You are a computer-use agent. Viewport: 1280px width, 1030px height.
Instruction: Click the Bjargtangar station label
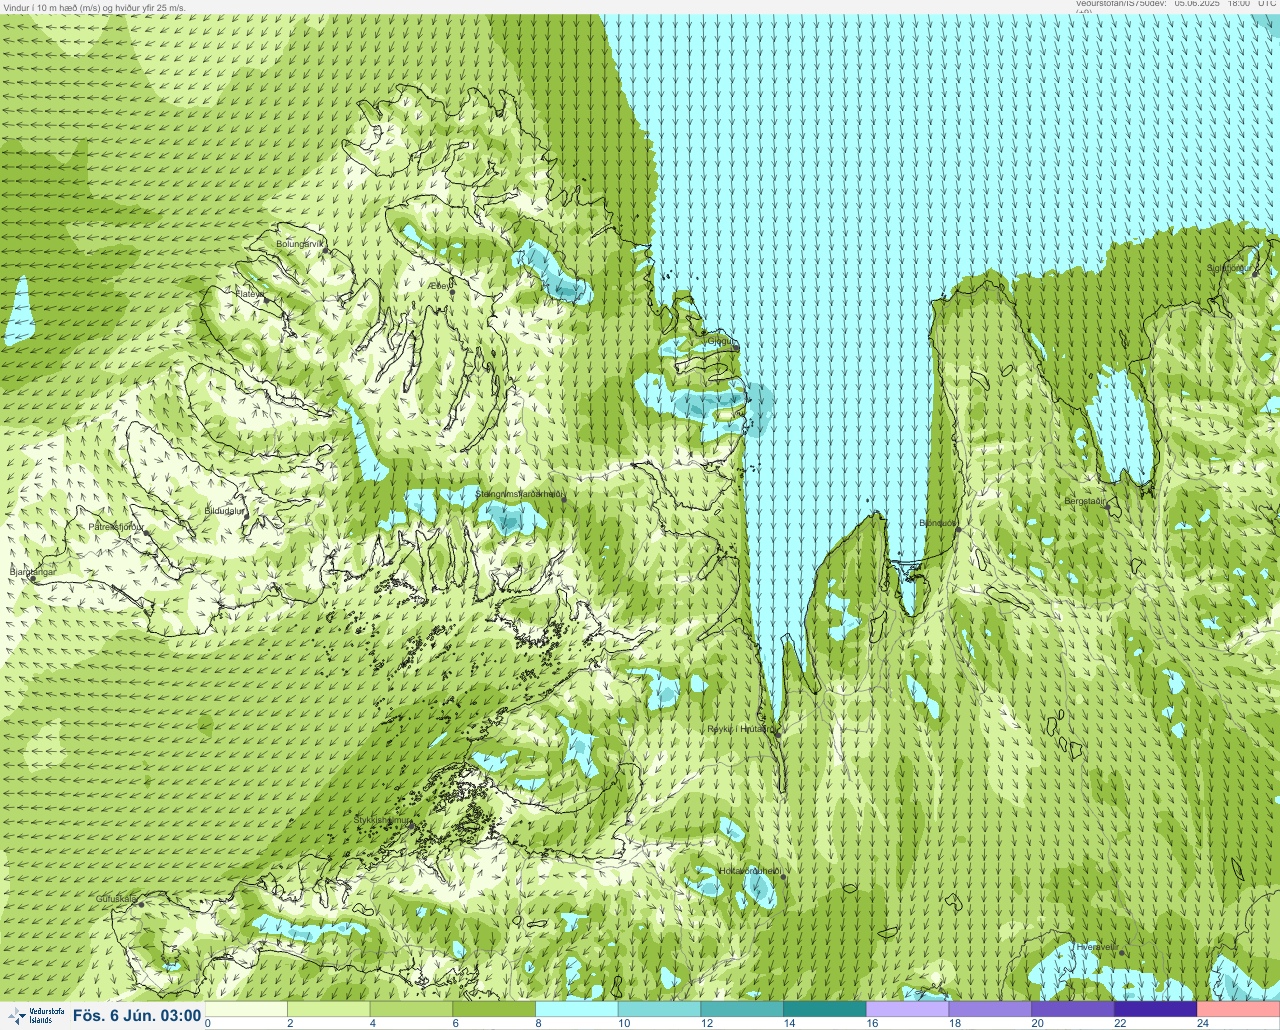31,571
